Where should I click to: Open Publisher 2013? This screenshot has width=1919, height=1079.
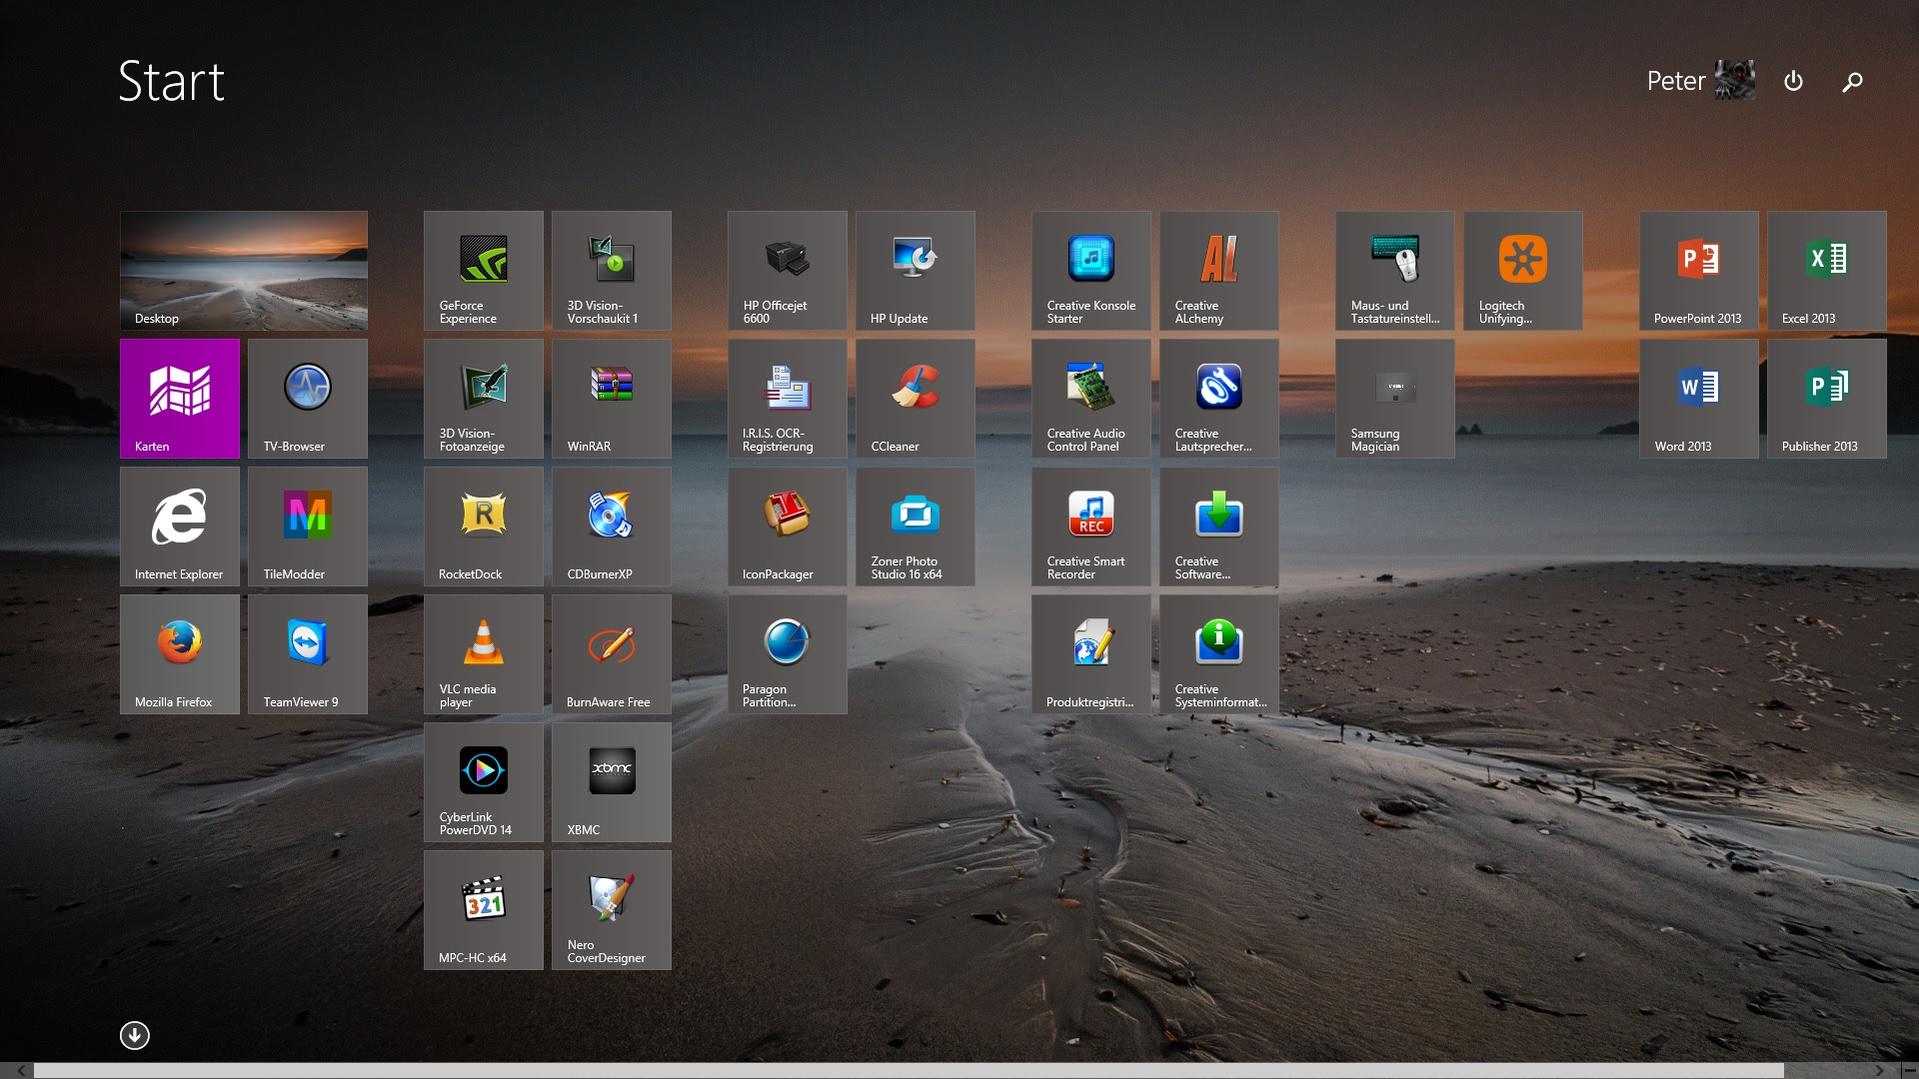1828,398
